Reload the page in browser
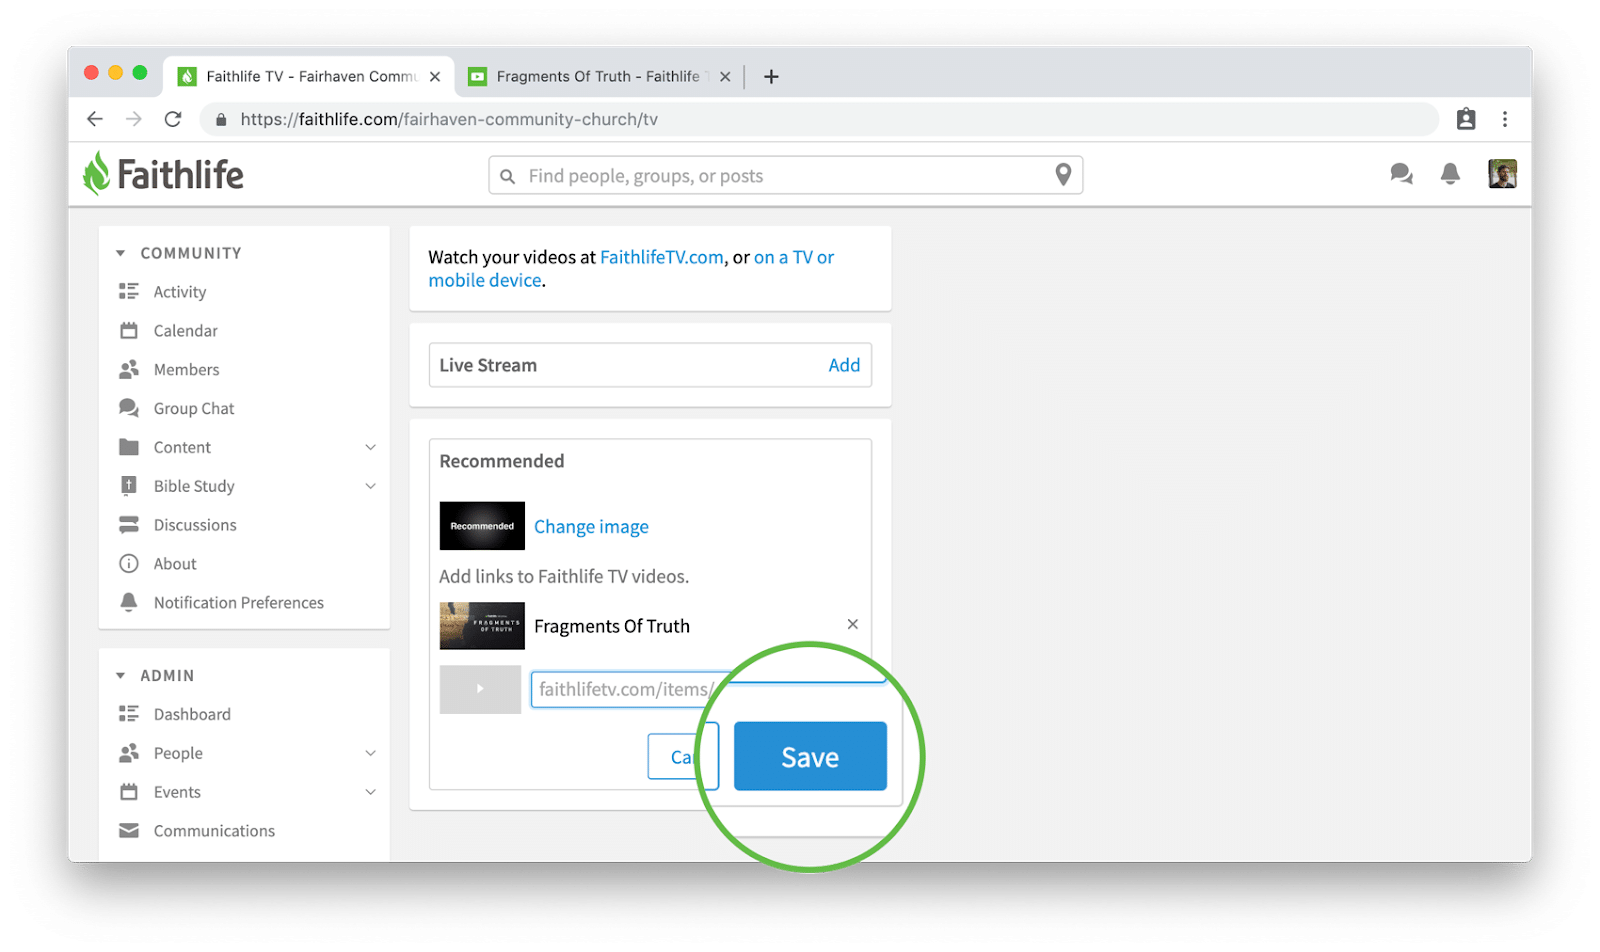Viewport: 1600px width, 952px height. (x=173, y=119)
